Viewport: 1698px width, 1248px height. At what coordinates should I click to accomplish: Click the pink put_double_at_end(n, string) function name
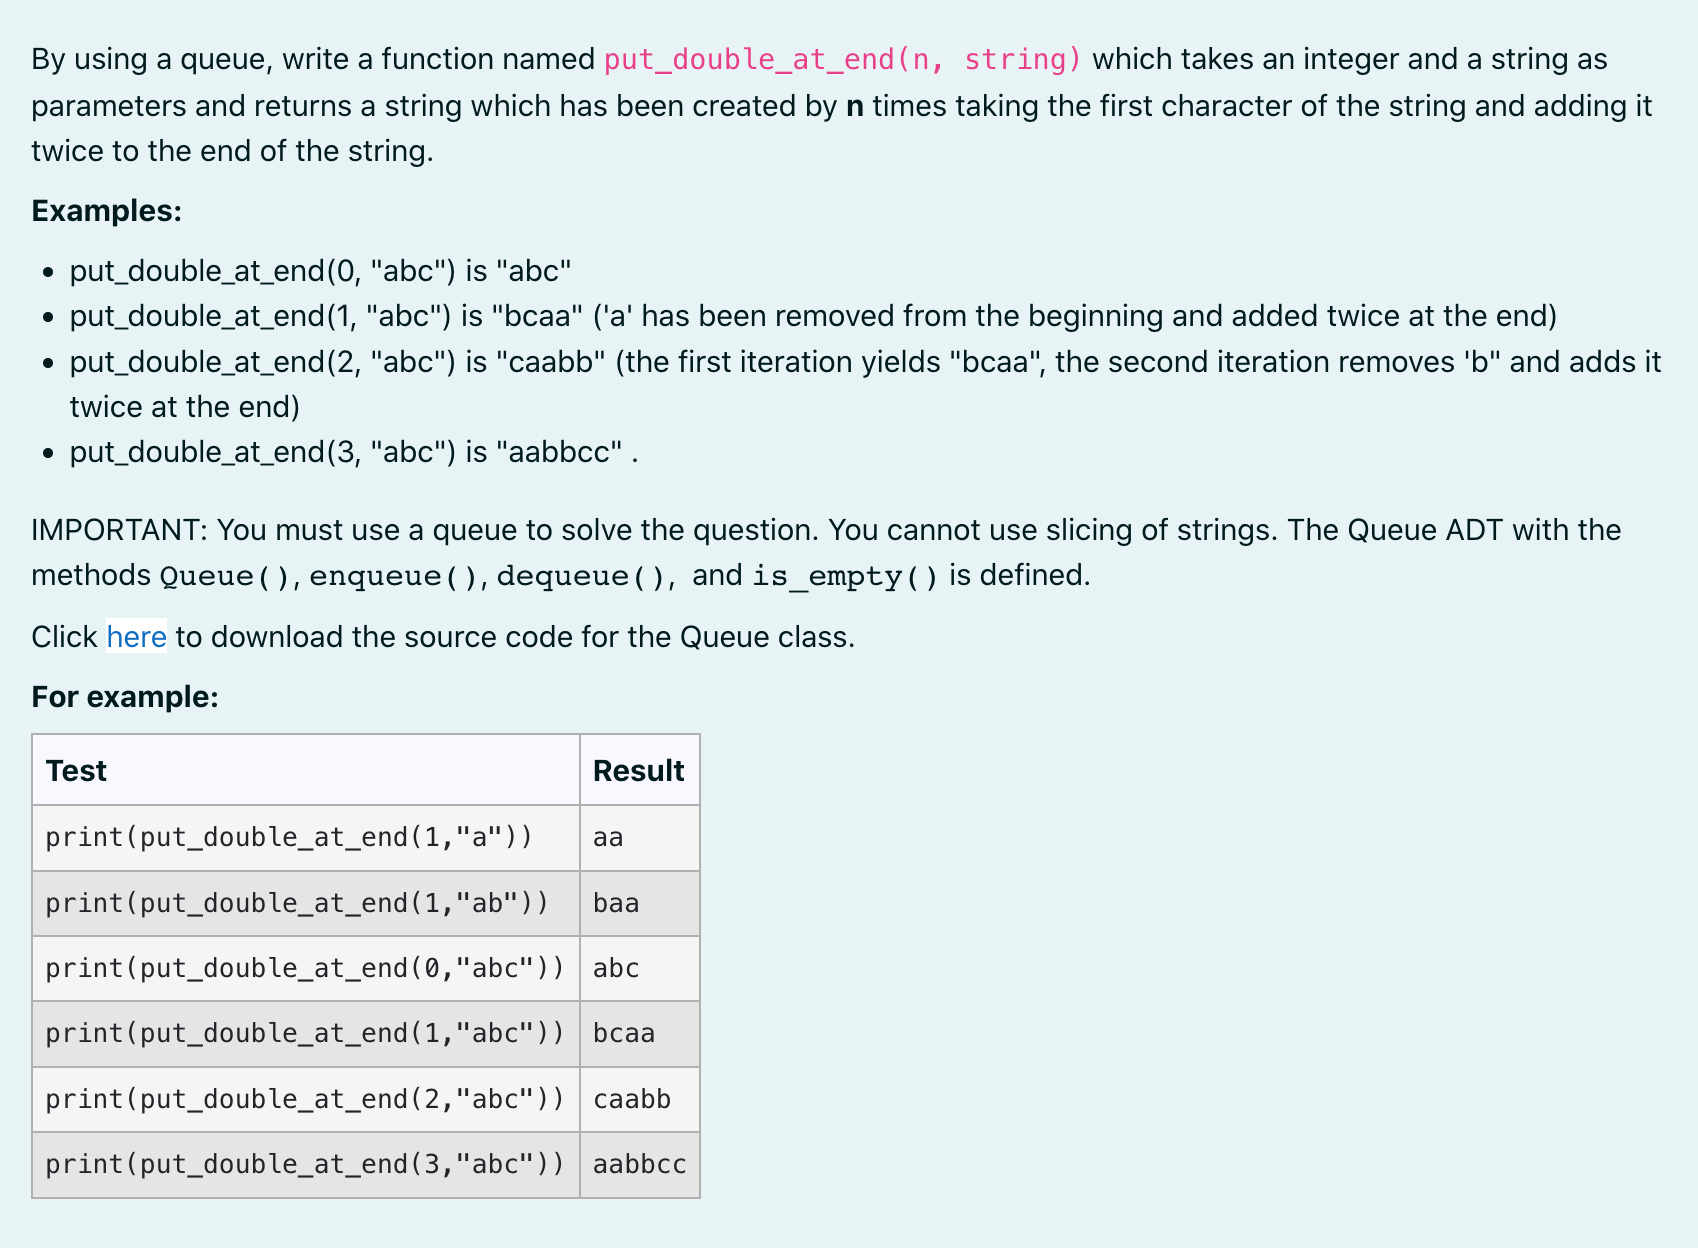(842, 60)
